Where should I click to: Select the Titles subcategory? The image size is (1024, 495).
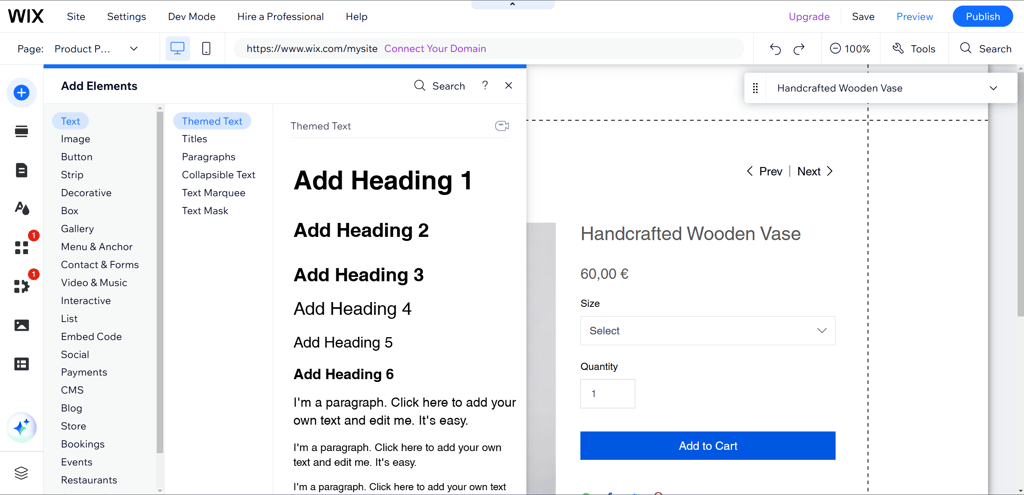click(x=195, y=139)
